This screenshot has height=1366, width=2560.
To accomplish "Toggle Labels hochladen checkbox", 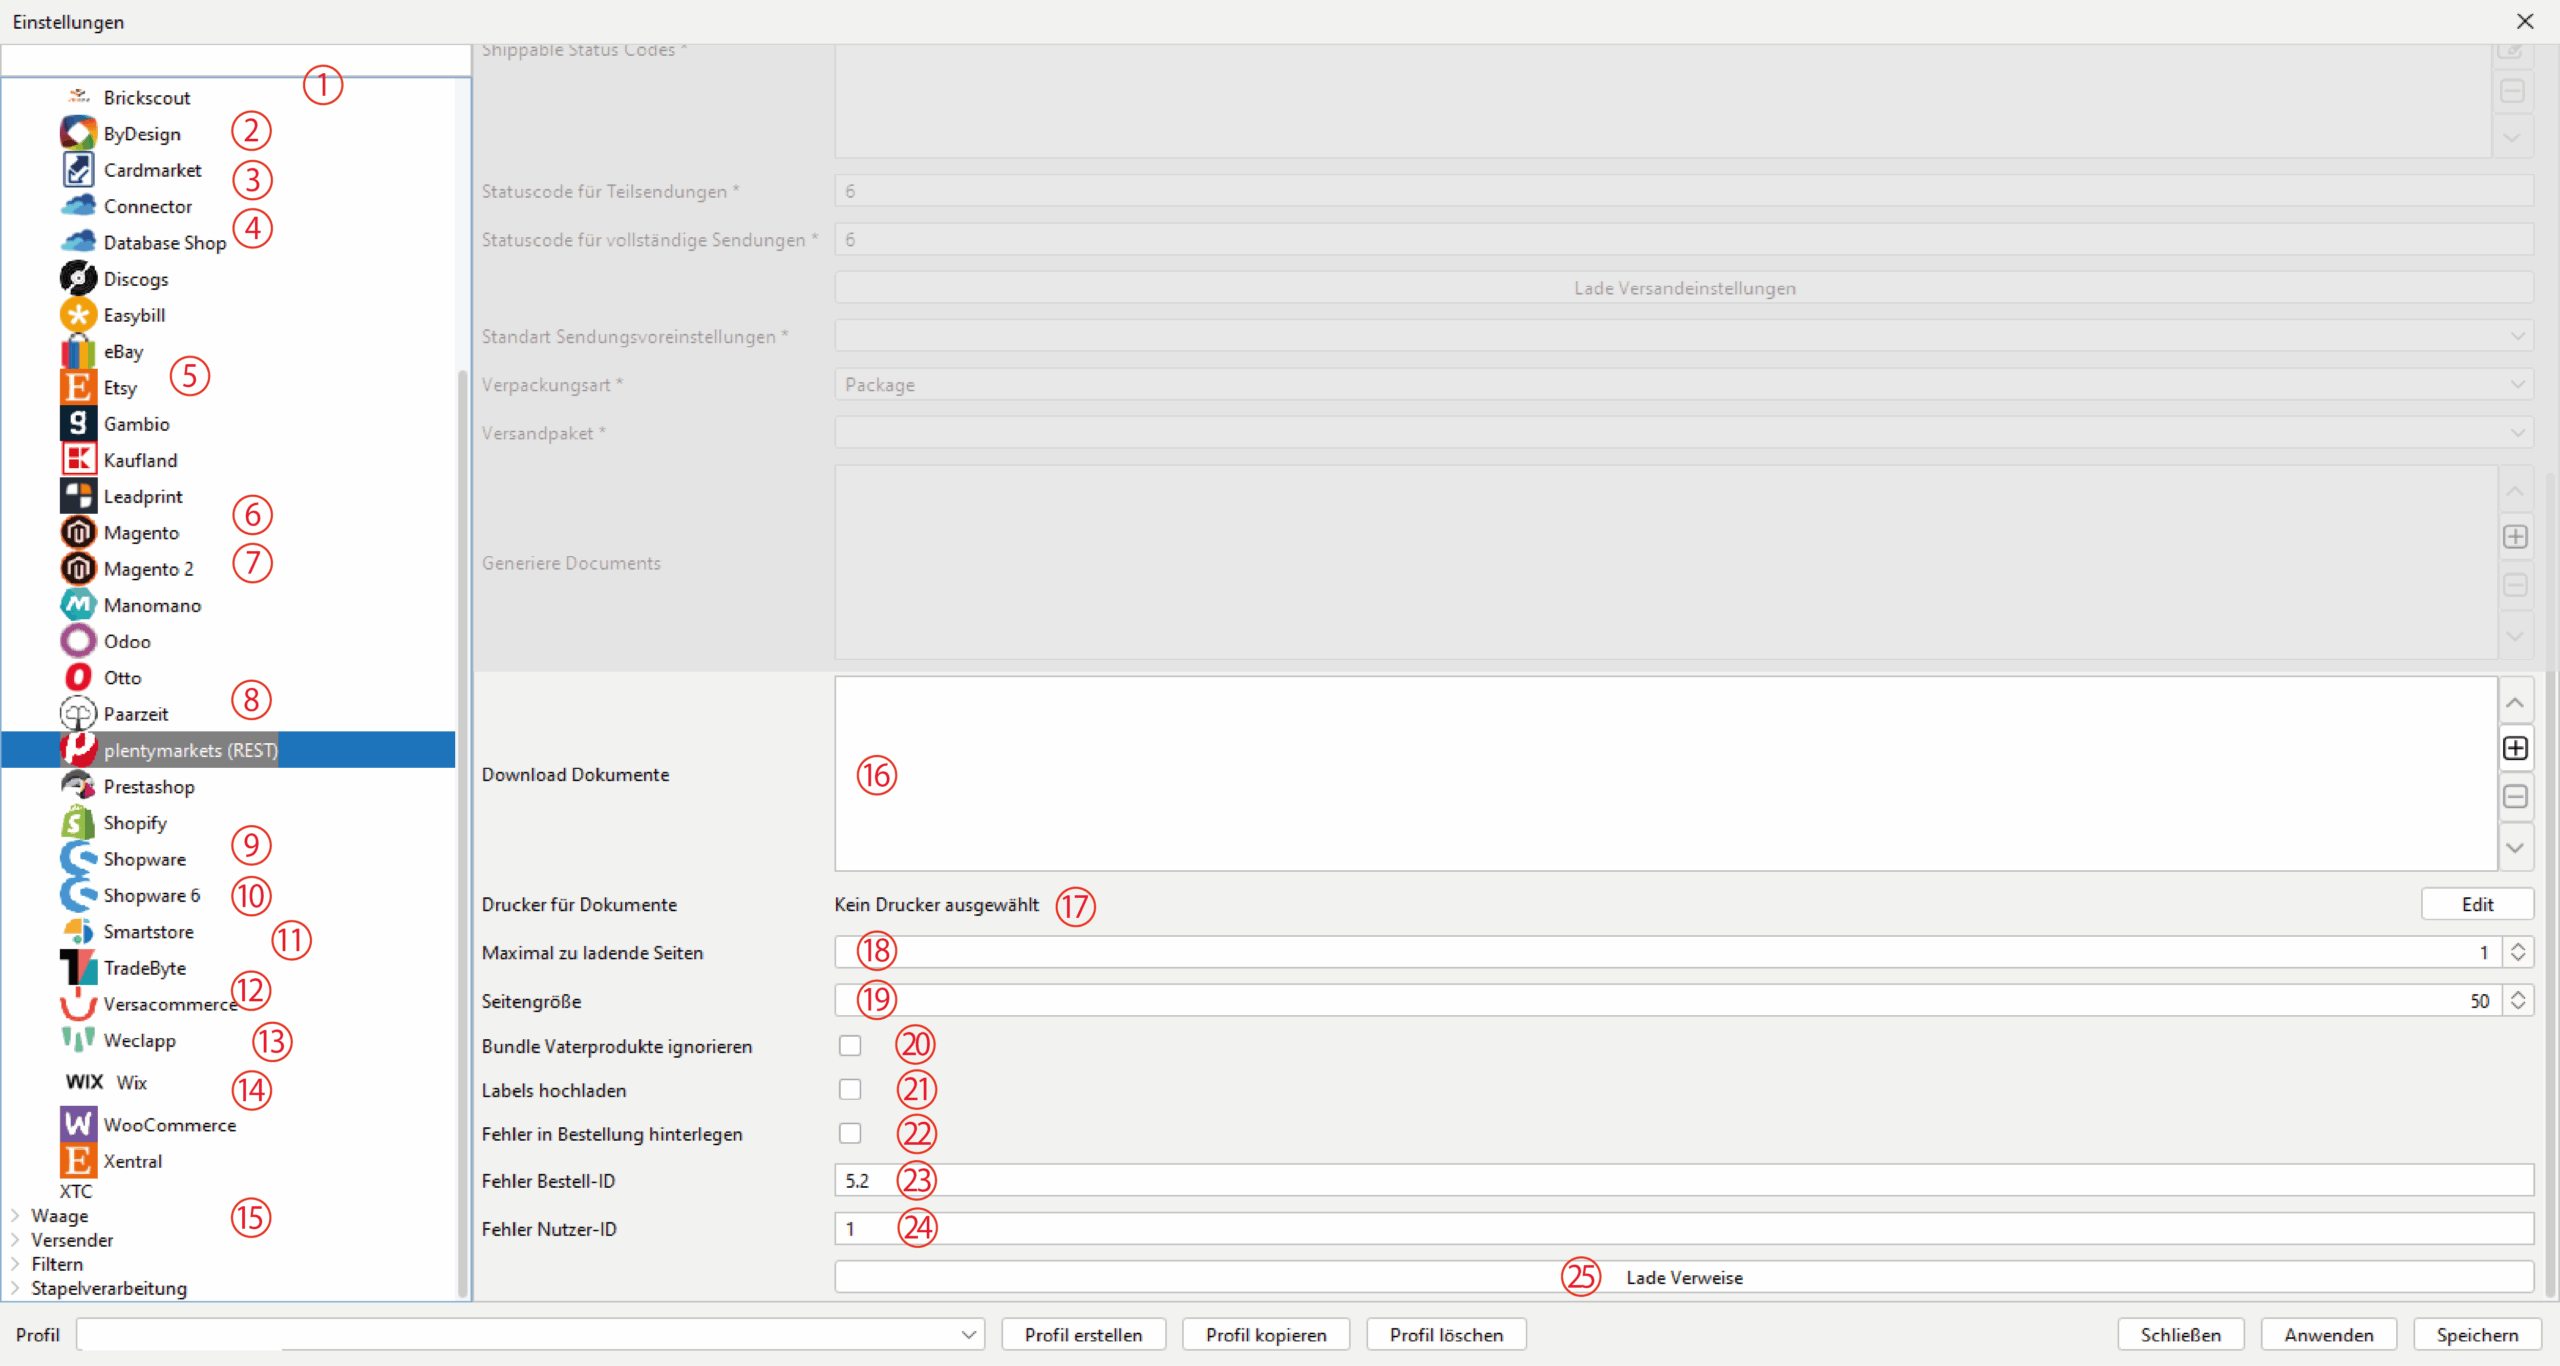I will tap(850, 1089).
